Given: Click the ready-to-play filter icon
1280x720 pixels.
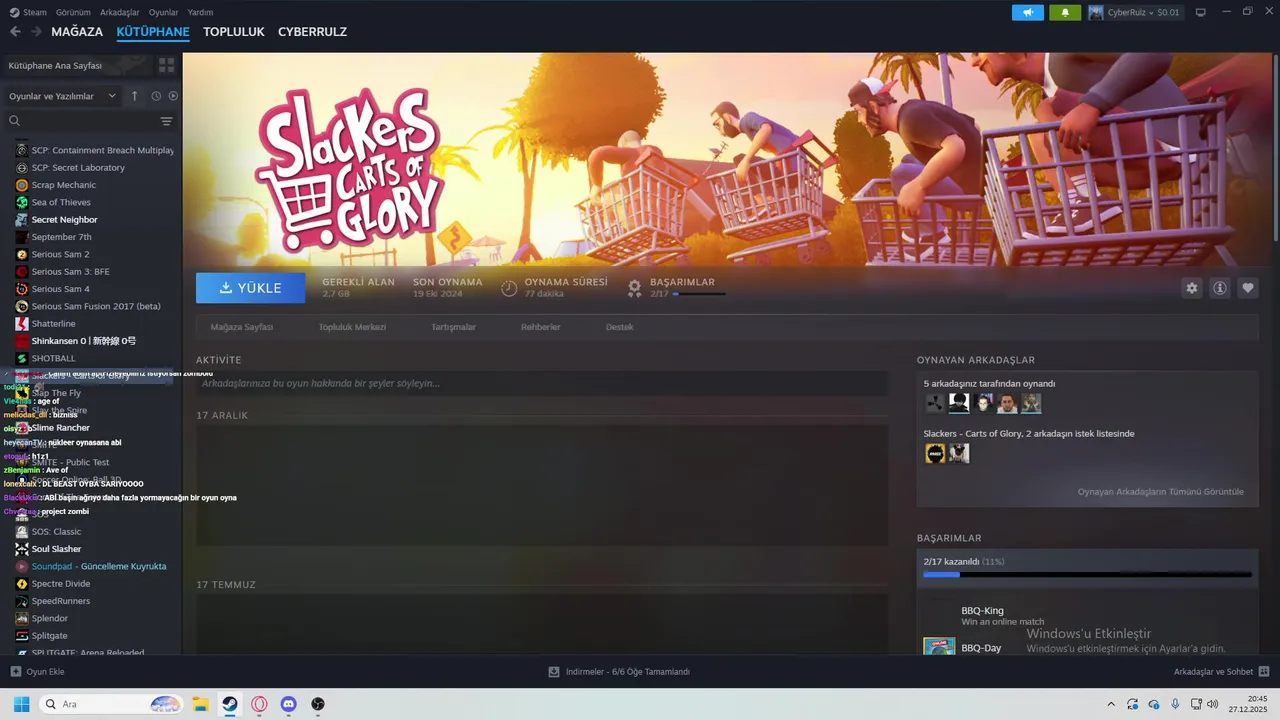Looking at the screenshot, I should (x=173, y=96).
